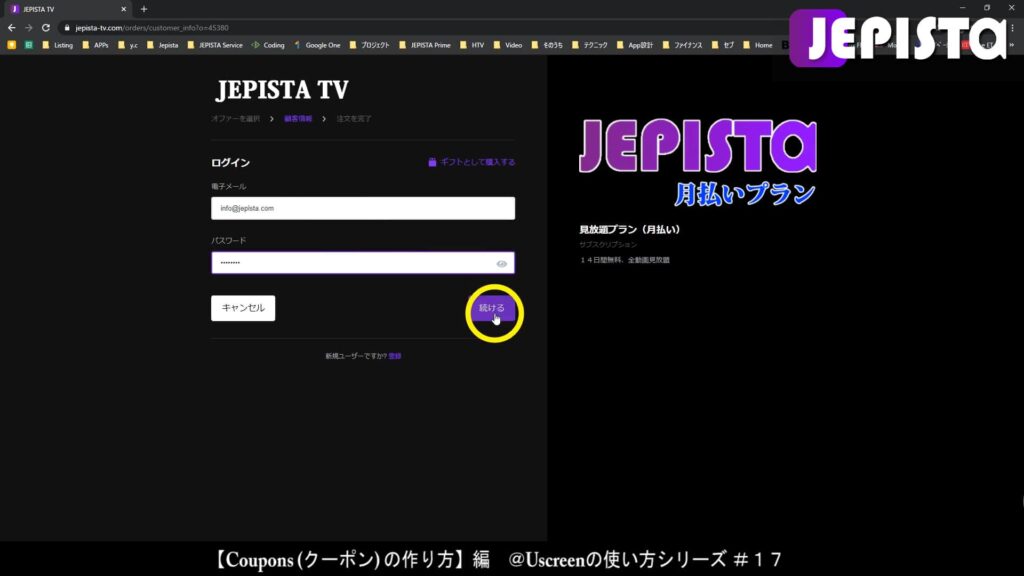1024x576 pixels.
Task: Open a new tab with the plus button
Action: click(144, 9)
